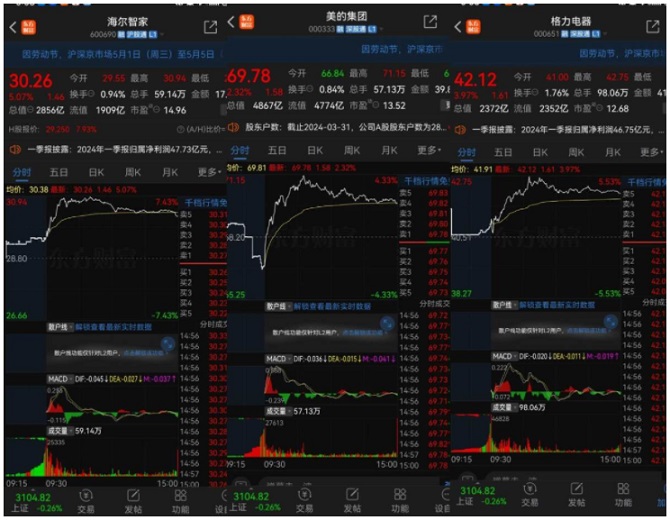This screenshot has height=520, width=670.
Task: Go back using the arrow beside 美的集团
Action: [232, 21]
